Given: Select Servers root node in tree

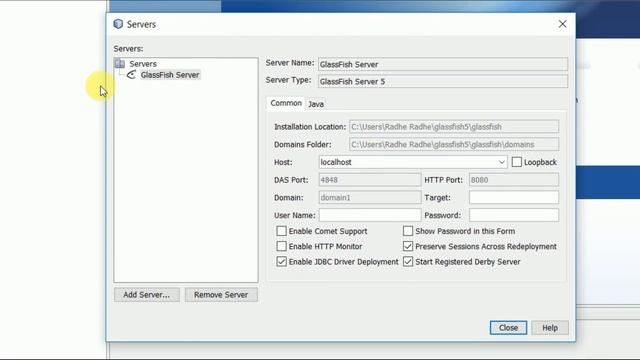Looking at the screenshot, I should click(143, 64).
